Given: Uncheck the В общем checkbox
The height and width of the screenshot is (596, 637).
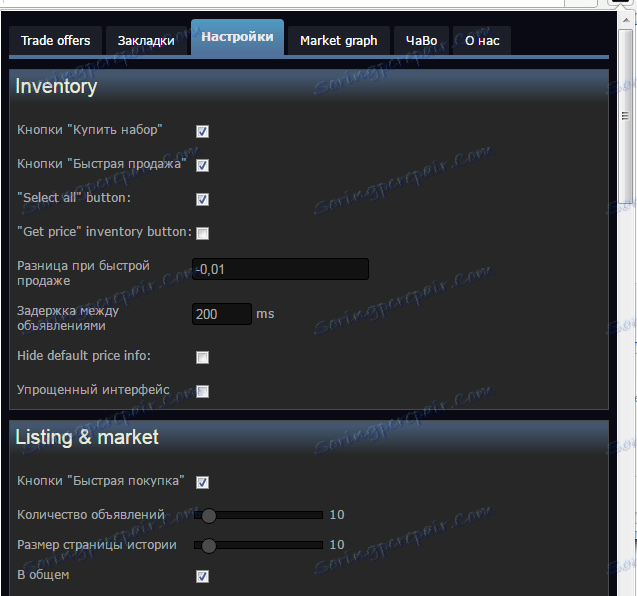Looking at the screenshot, I should 202,576.
